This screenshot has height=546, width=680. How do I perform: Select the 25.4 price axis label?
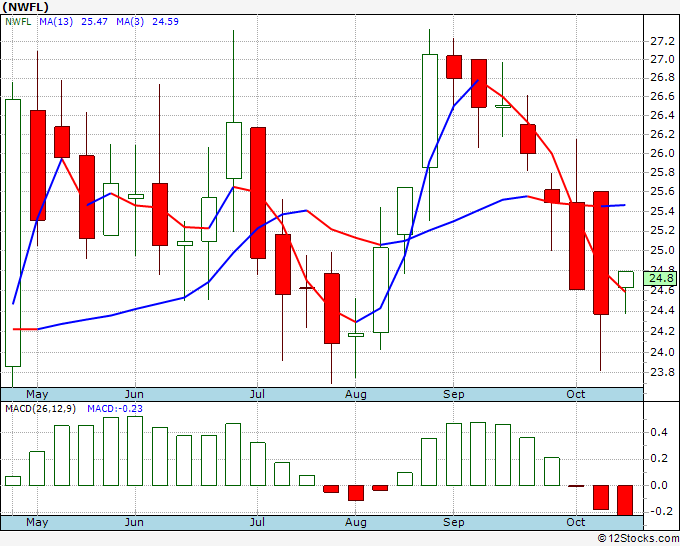pos(662,211)
